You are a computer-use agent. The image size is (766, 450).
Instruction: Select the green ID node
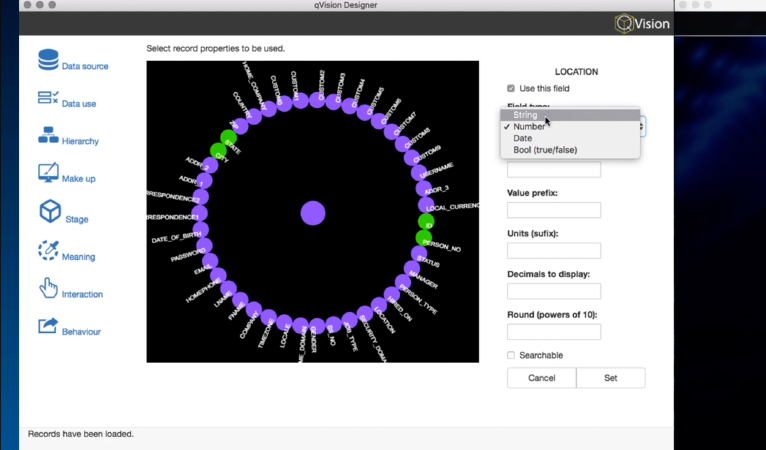pyautogui.click(x=426, y=222)
